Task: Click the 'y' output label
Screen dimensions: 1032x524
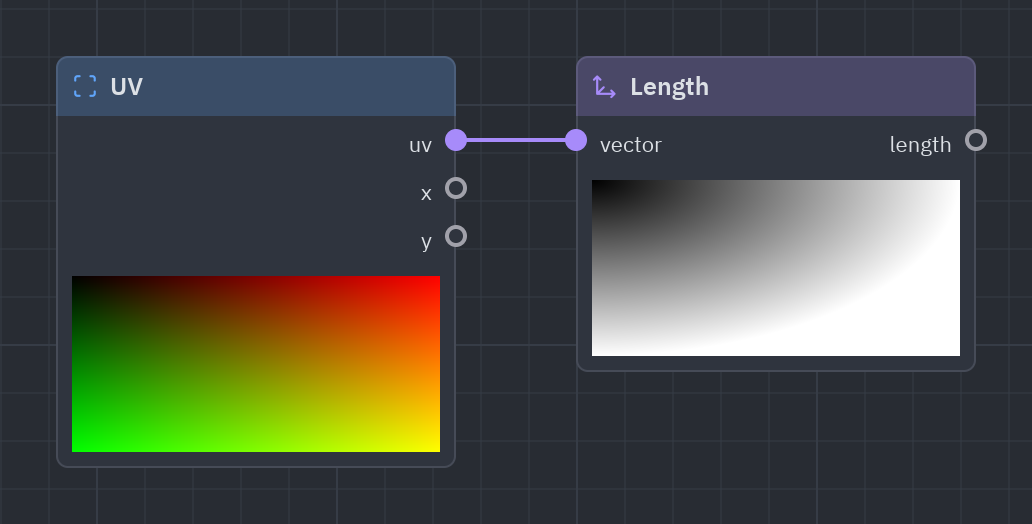Action: pyautogui.click(x=426, y=242)
